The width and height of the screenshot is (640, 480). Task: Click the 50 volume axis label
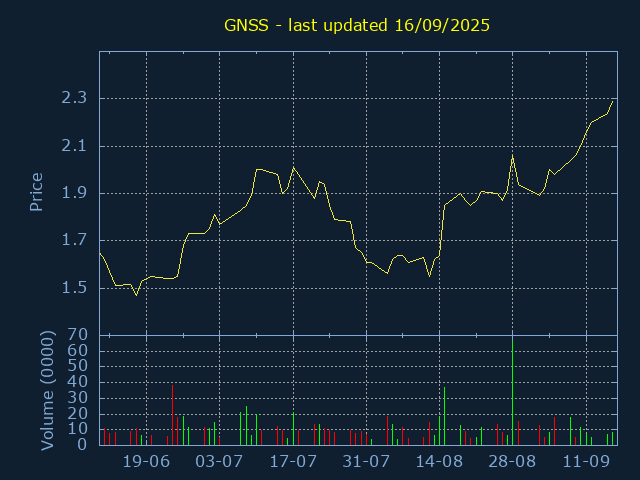[x=78, y=366]
